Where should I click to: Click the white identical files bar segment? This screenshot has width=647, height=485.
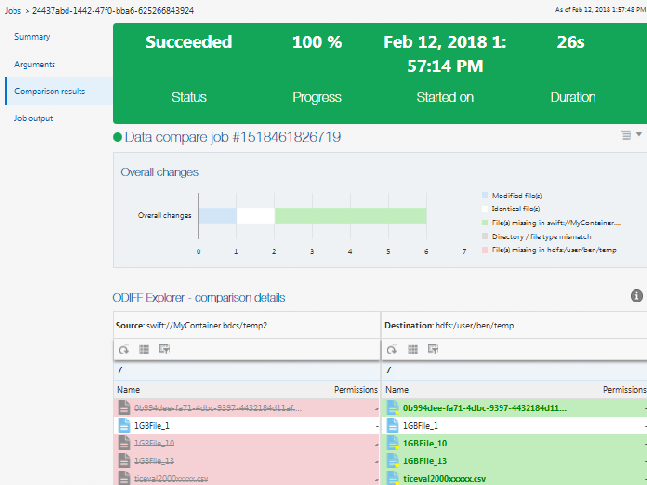pos(256,216)
